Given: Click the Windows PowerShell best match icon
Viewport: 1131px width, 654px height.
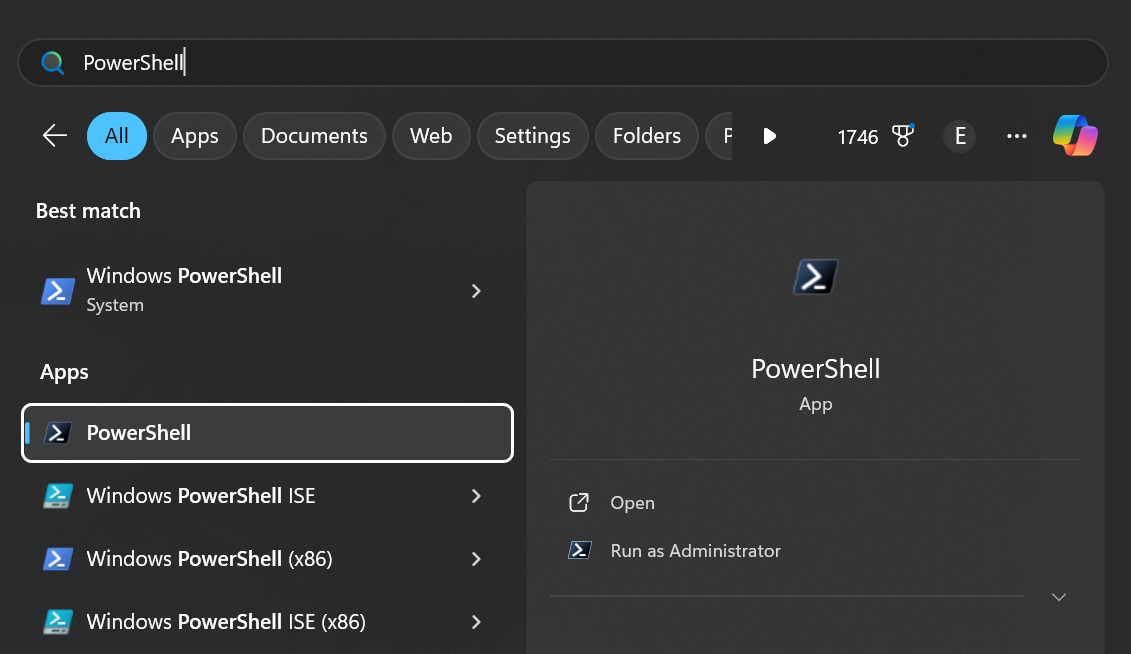Looking at the screenshot, I should (58, 291).
